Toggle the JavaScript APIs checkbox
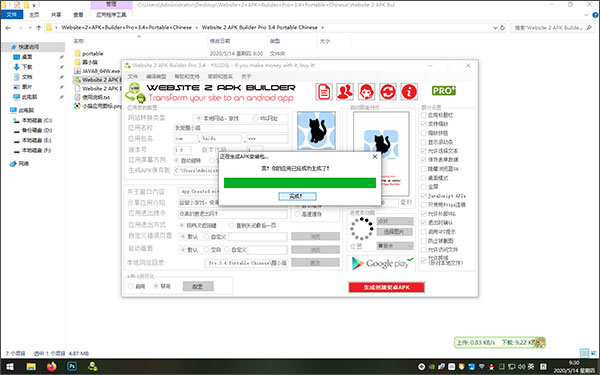The width and height of the screenshot is (600, 375). tap(424, 196)
